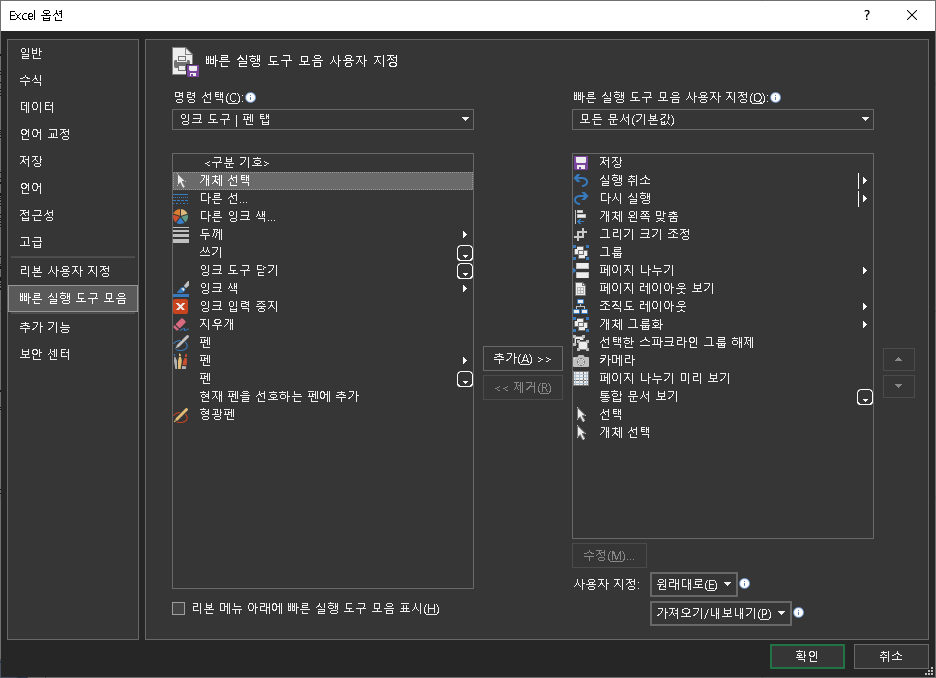Click the 저장 floppy disk icon in the right list
Image resolution: width=936 pixels, height=678 pixels.
pyautogui.click(x=581, y=162)
